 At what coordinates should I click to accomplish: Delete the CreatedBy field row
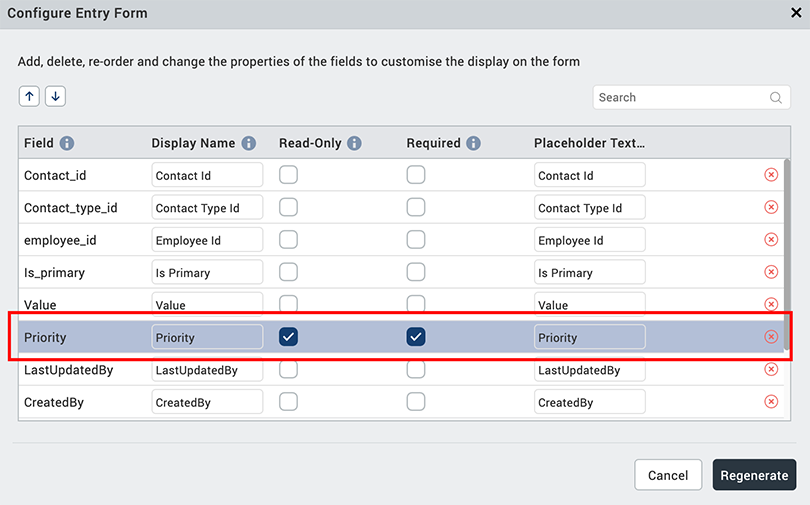click(771, 402)
